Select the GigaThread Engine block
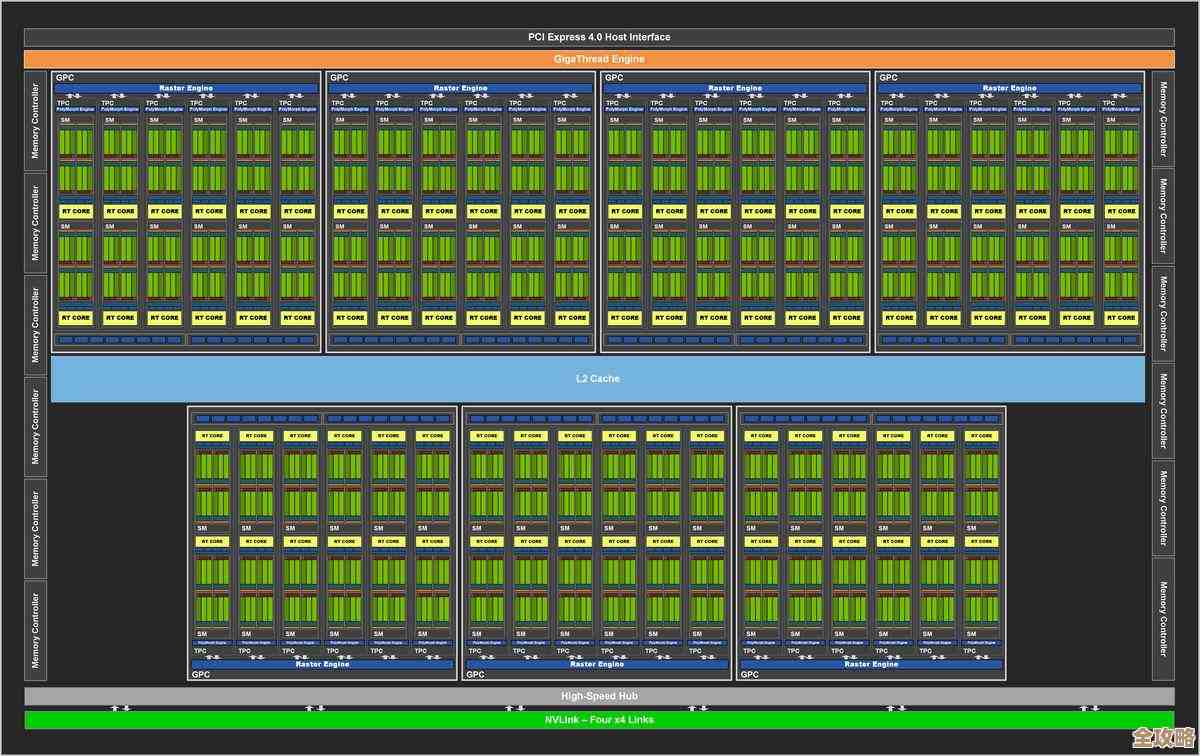 coord(600,58)
